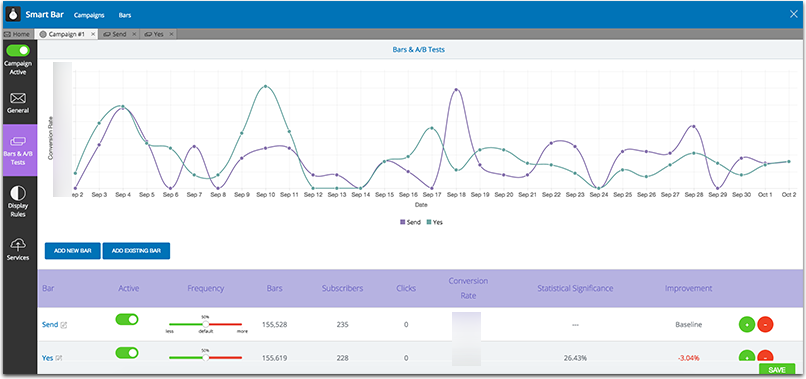Click red minus button in Yes row

click(x=765, y=357)
